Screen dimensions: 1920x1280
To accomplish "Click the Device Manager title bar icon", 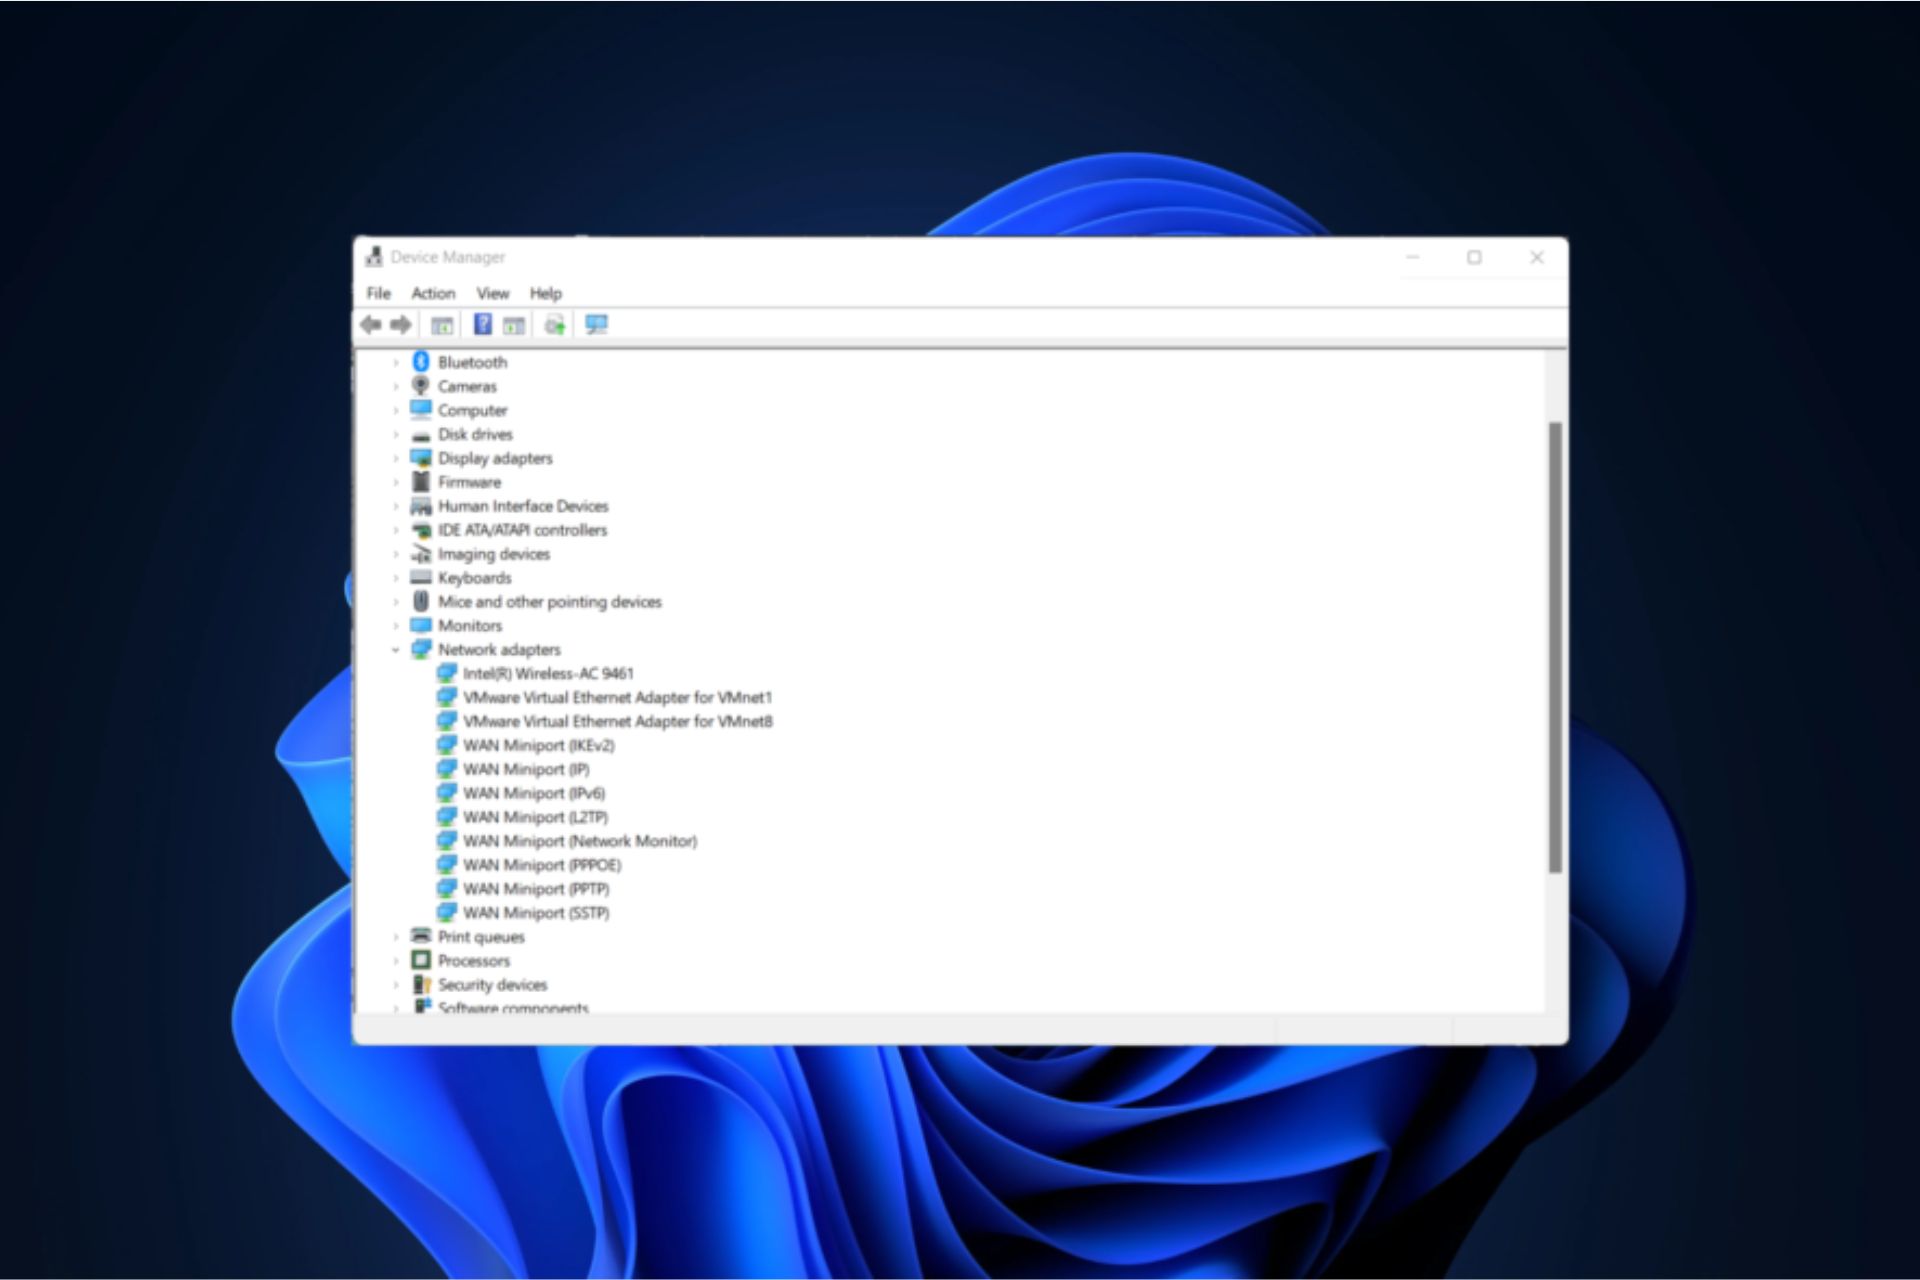I will [x=374, y=257].
